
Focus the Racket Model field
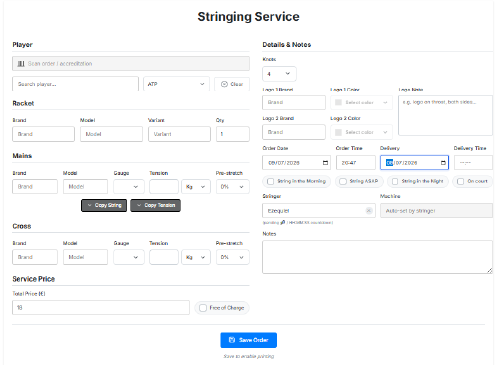click(111, 134)
